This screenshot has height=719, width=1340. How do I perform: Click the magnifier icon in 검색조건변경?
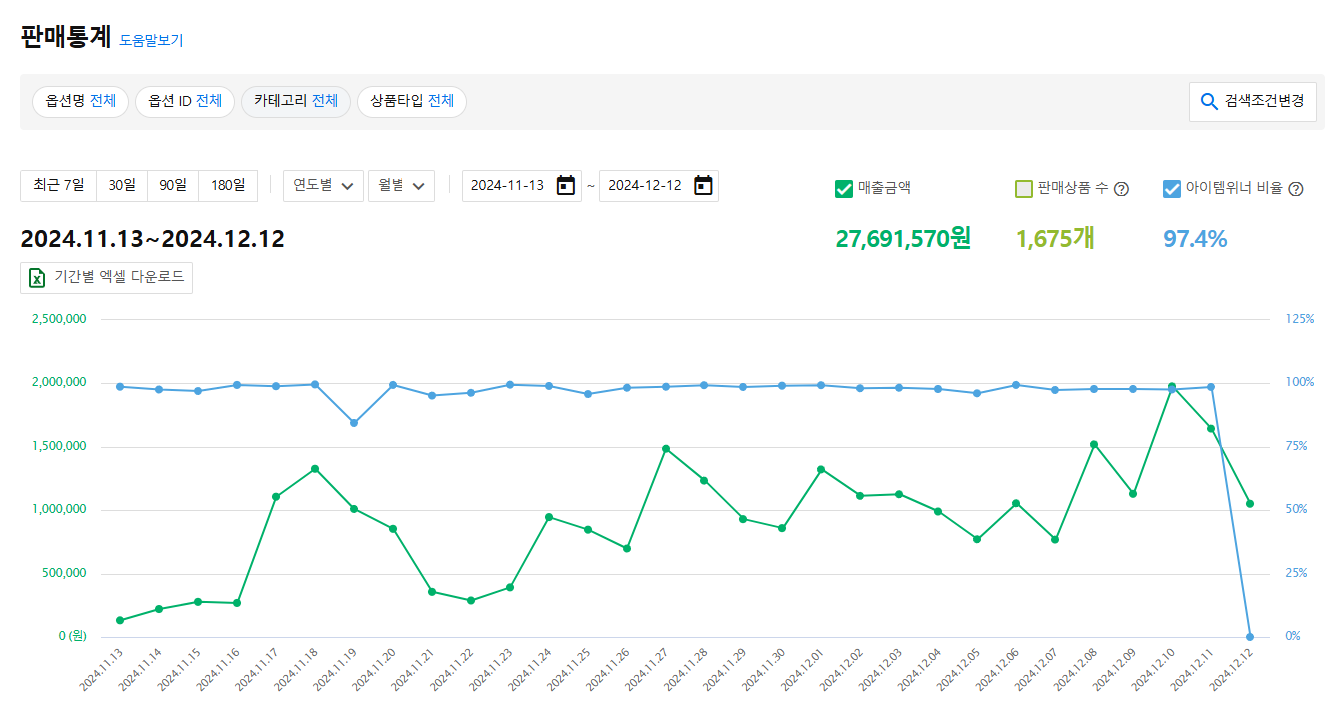click(x=1209, y=102)
